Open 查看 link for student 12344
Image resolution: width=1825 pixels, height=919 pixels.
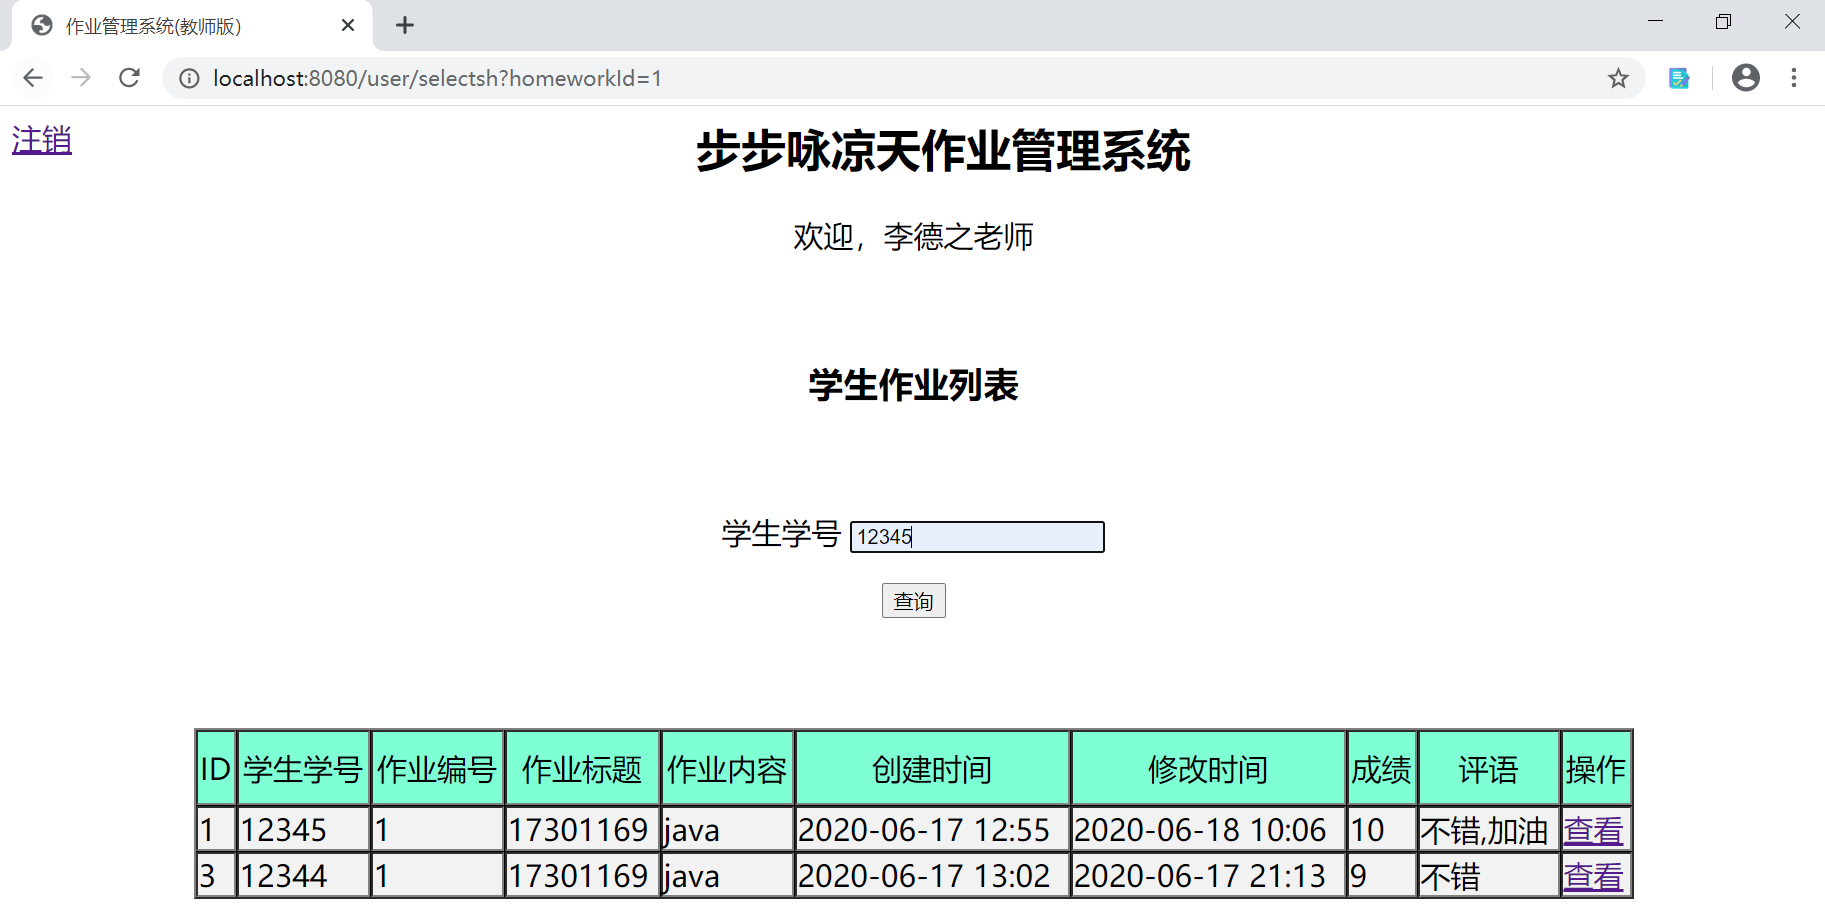[1594, 877]
